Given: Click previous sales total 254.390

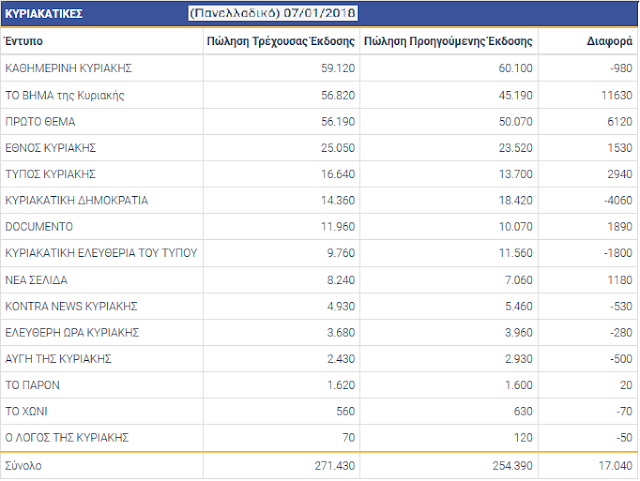Looking at the screenshot, I should pos(513,465).
